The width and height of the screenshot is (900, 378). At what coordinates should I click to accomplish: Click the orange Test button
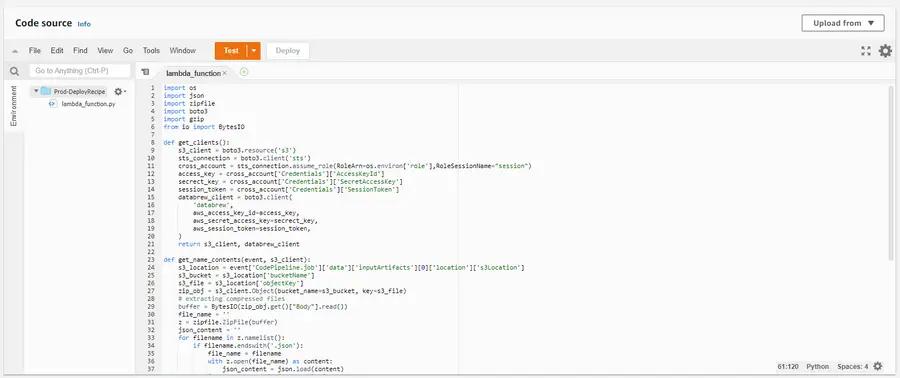231,50
